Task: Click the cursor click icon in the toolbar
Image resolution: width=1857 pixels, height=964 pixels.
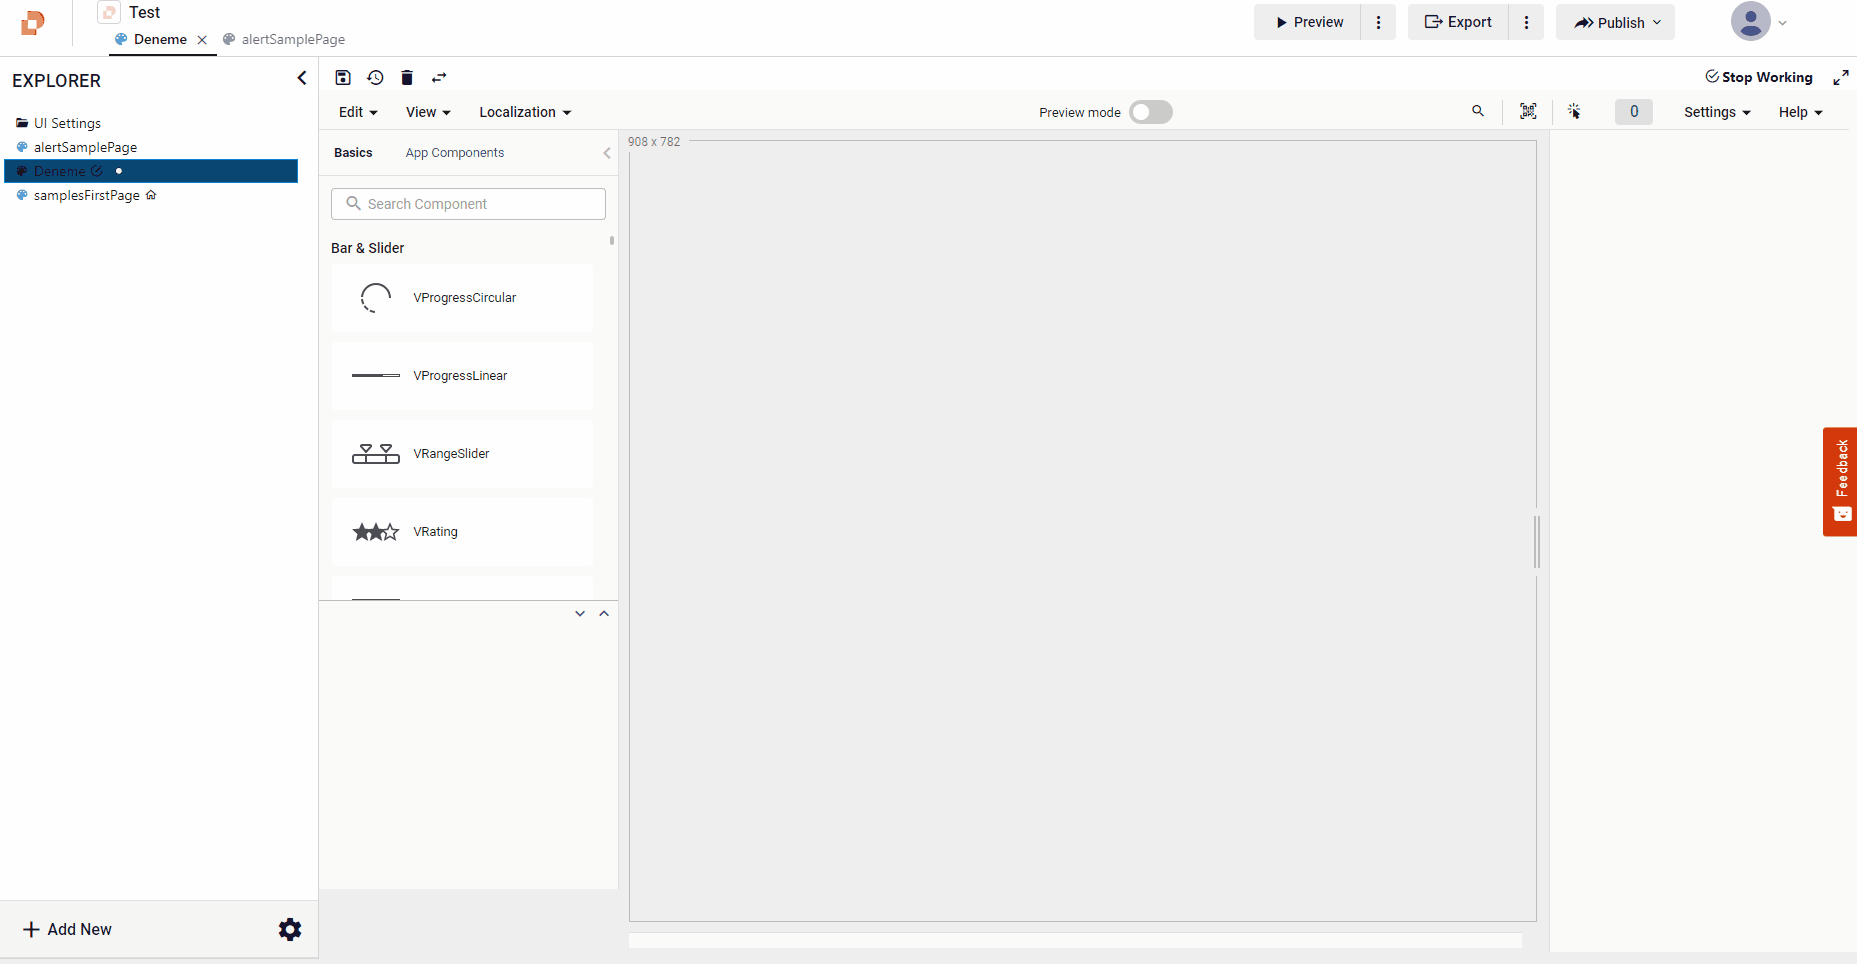Action: click(x=1574, y=112)
